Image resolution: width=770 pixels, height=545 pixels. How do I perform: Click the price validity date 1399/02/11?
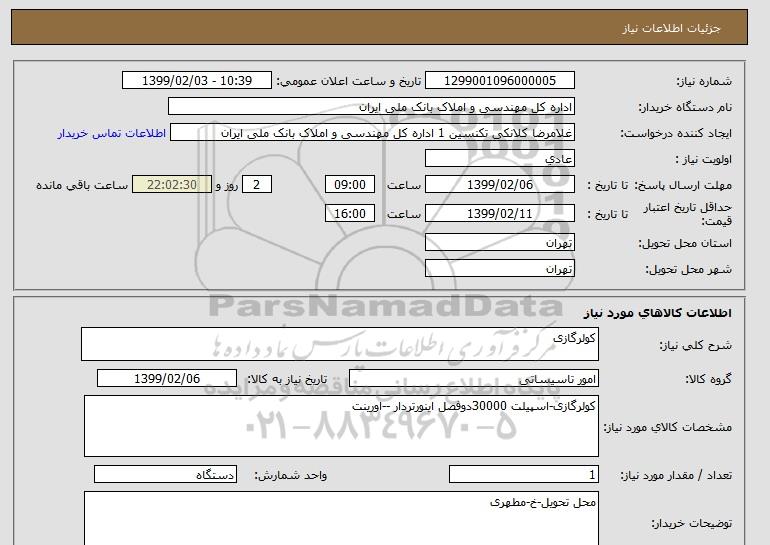499,214
